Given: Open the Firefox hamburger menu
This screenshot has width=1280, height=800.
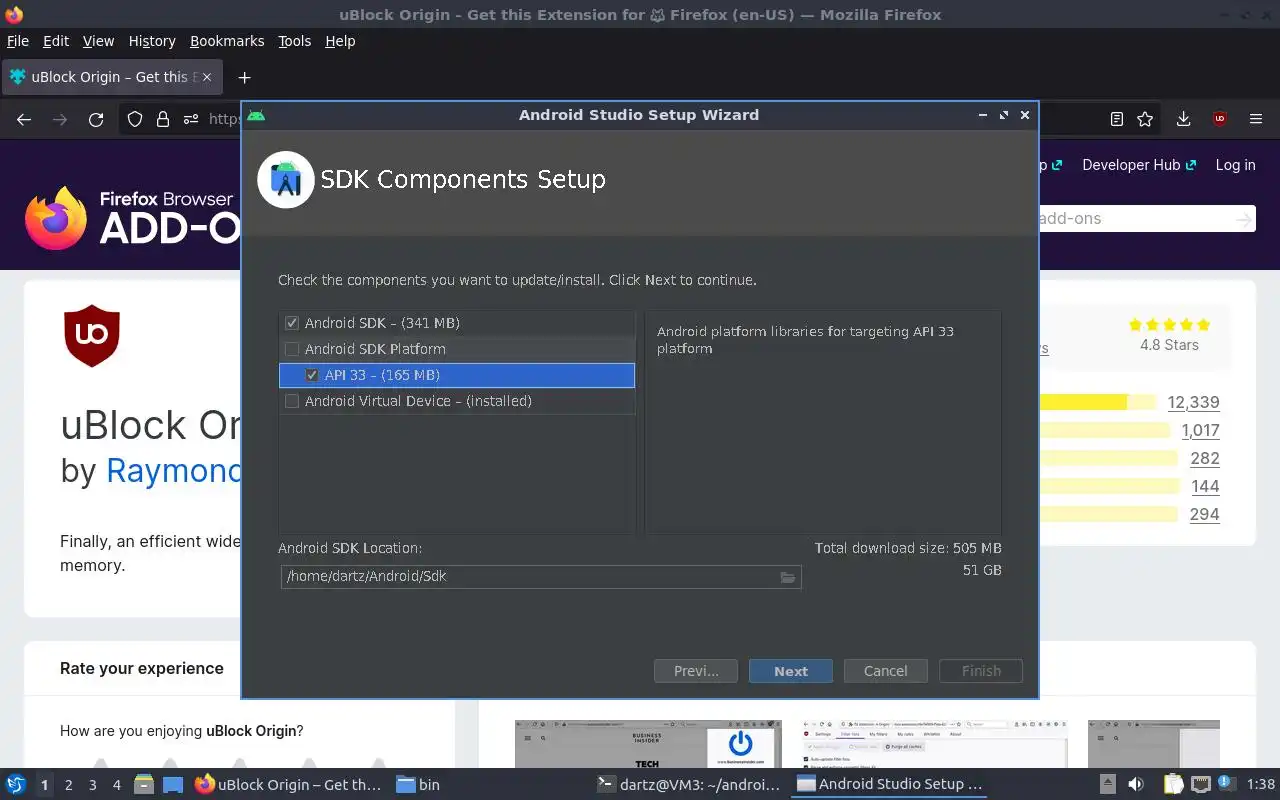Looking at the screenshot, I should tap(1256, 119).
